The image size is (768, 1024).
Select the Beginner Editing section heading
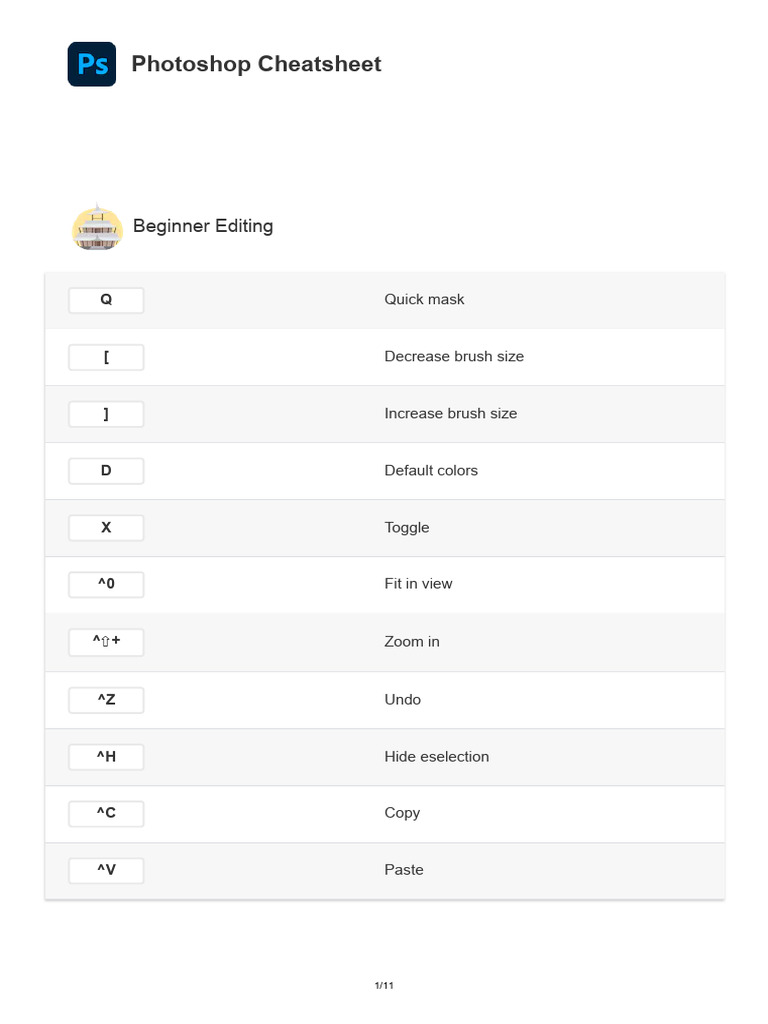point(203,226)
